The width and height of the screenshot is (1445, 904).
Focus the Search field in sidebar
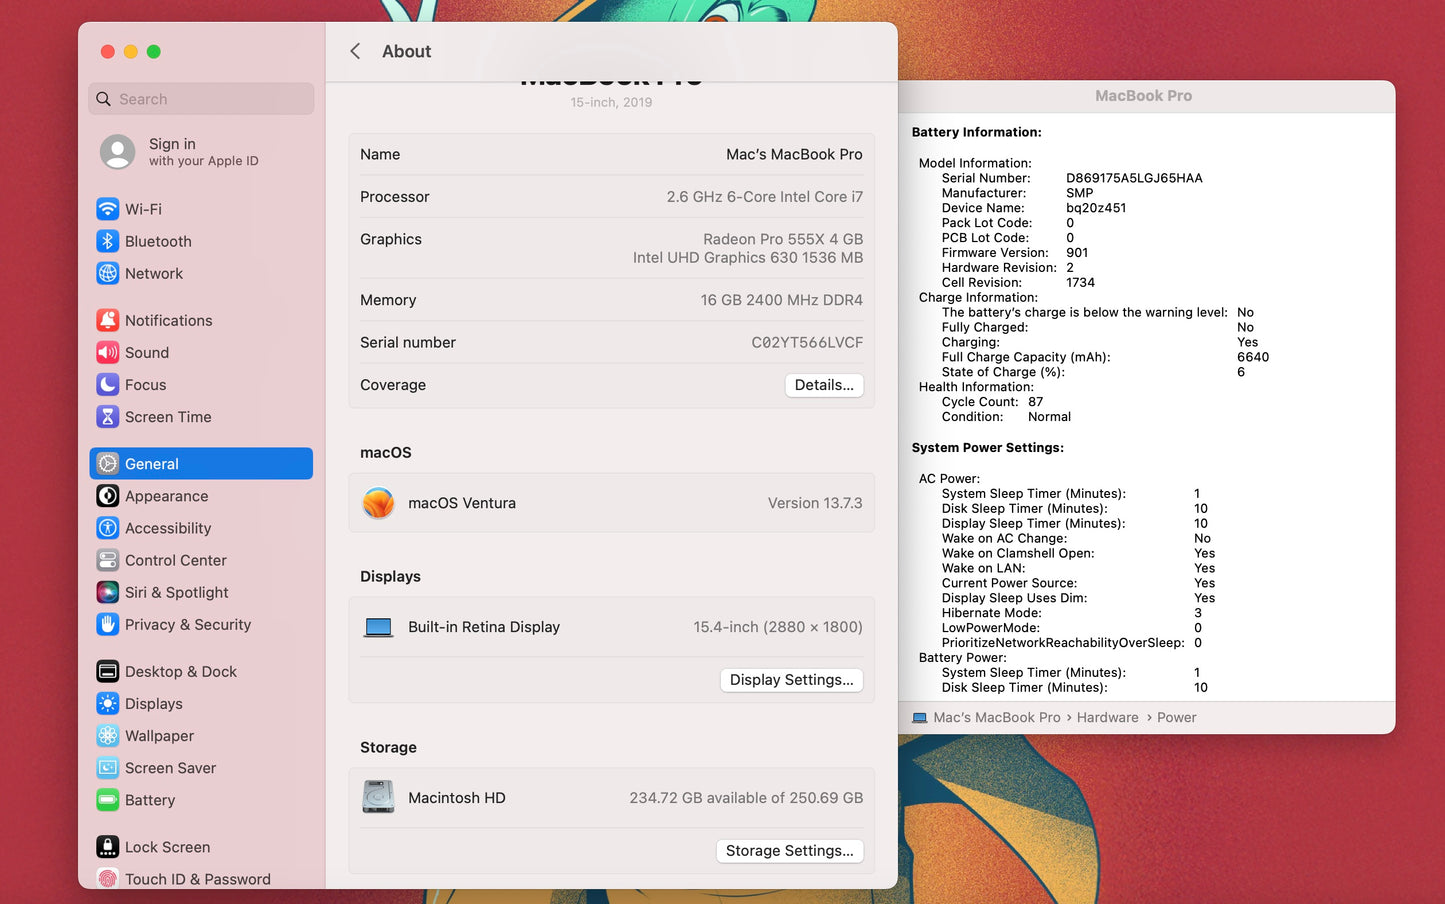pyautogui.click(x=201, y=99)
